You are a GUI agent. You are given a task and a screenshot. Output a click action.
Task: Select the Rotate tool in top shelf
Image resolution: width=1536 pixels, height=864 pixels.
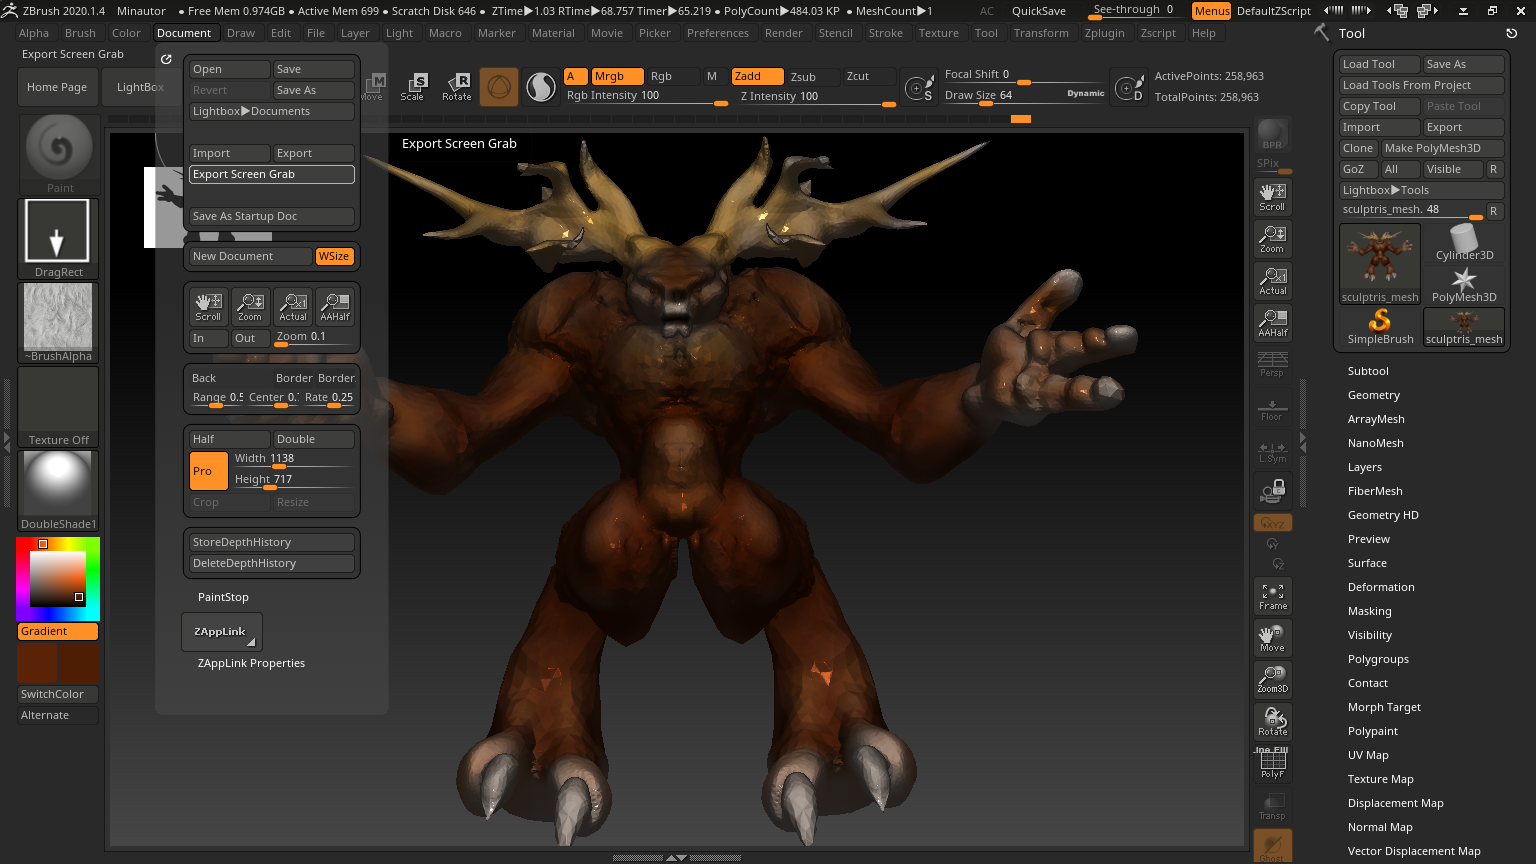point(457,87)
